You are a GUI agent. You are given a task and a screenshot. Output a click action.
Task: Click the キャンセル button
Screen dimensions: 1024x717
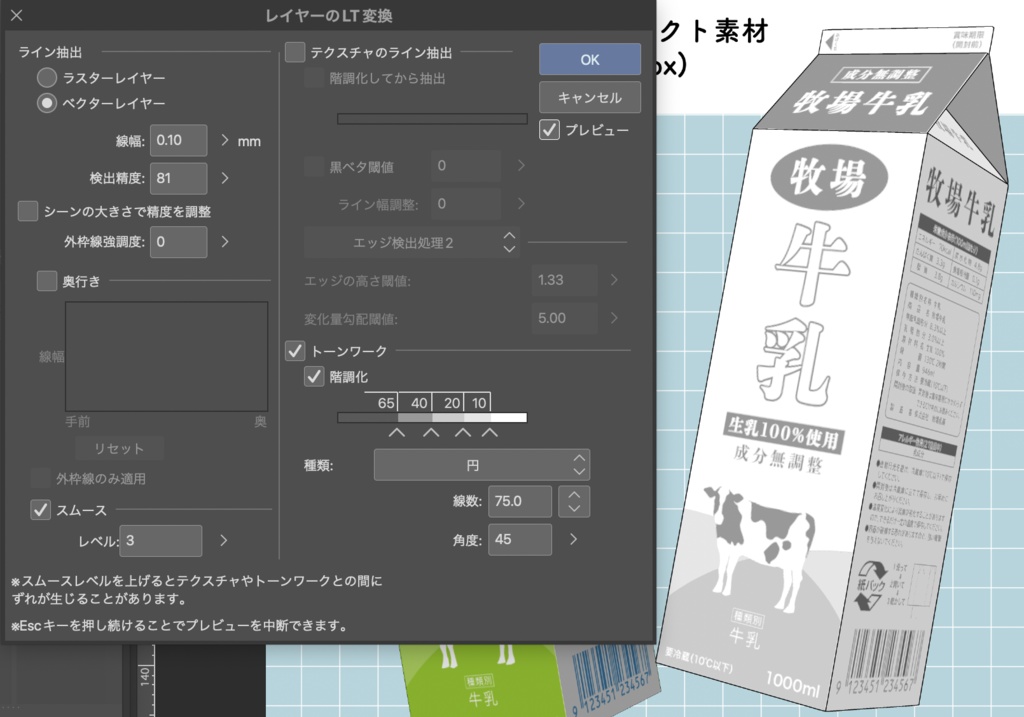589,97
